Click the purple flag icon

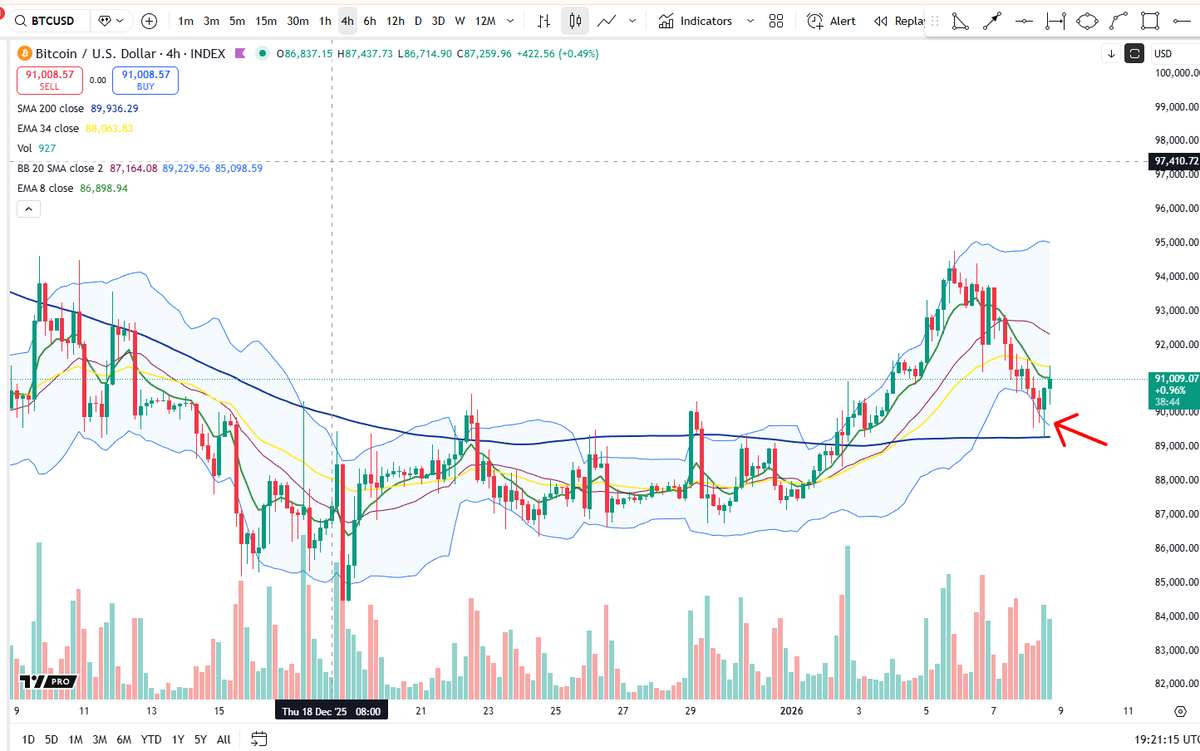click(239, 54)
